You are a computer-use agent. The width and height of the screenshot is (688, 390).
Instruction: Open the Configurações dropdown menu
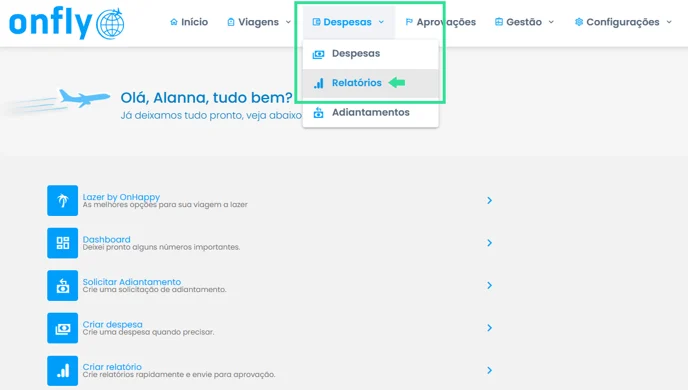623,22
